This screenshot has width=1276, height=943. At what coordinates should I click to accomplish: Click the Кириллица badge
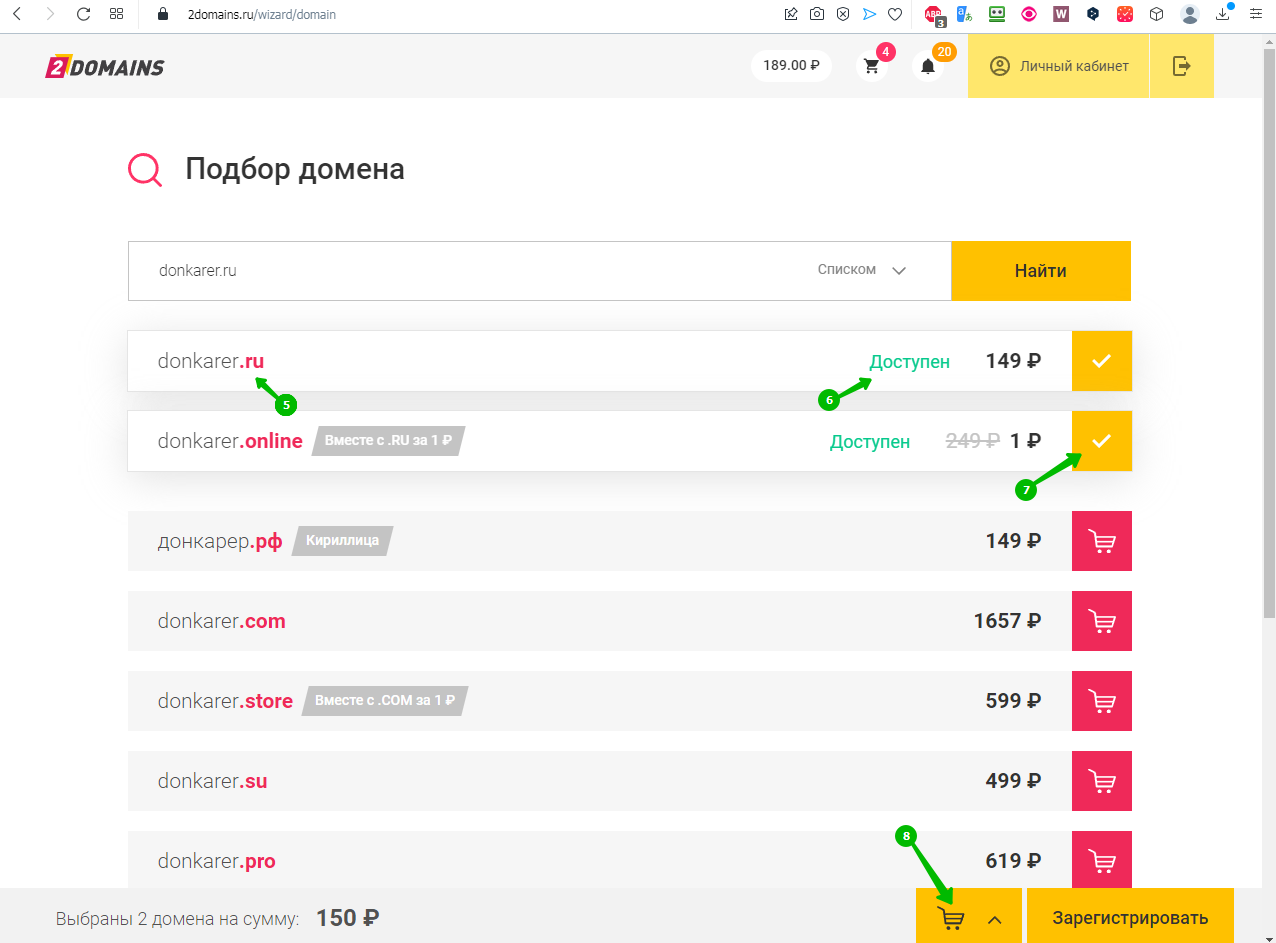click(x=343, y=541)
